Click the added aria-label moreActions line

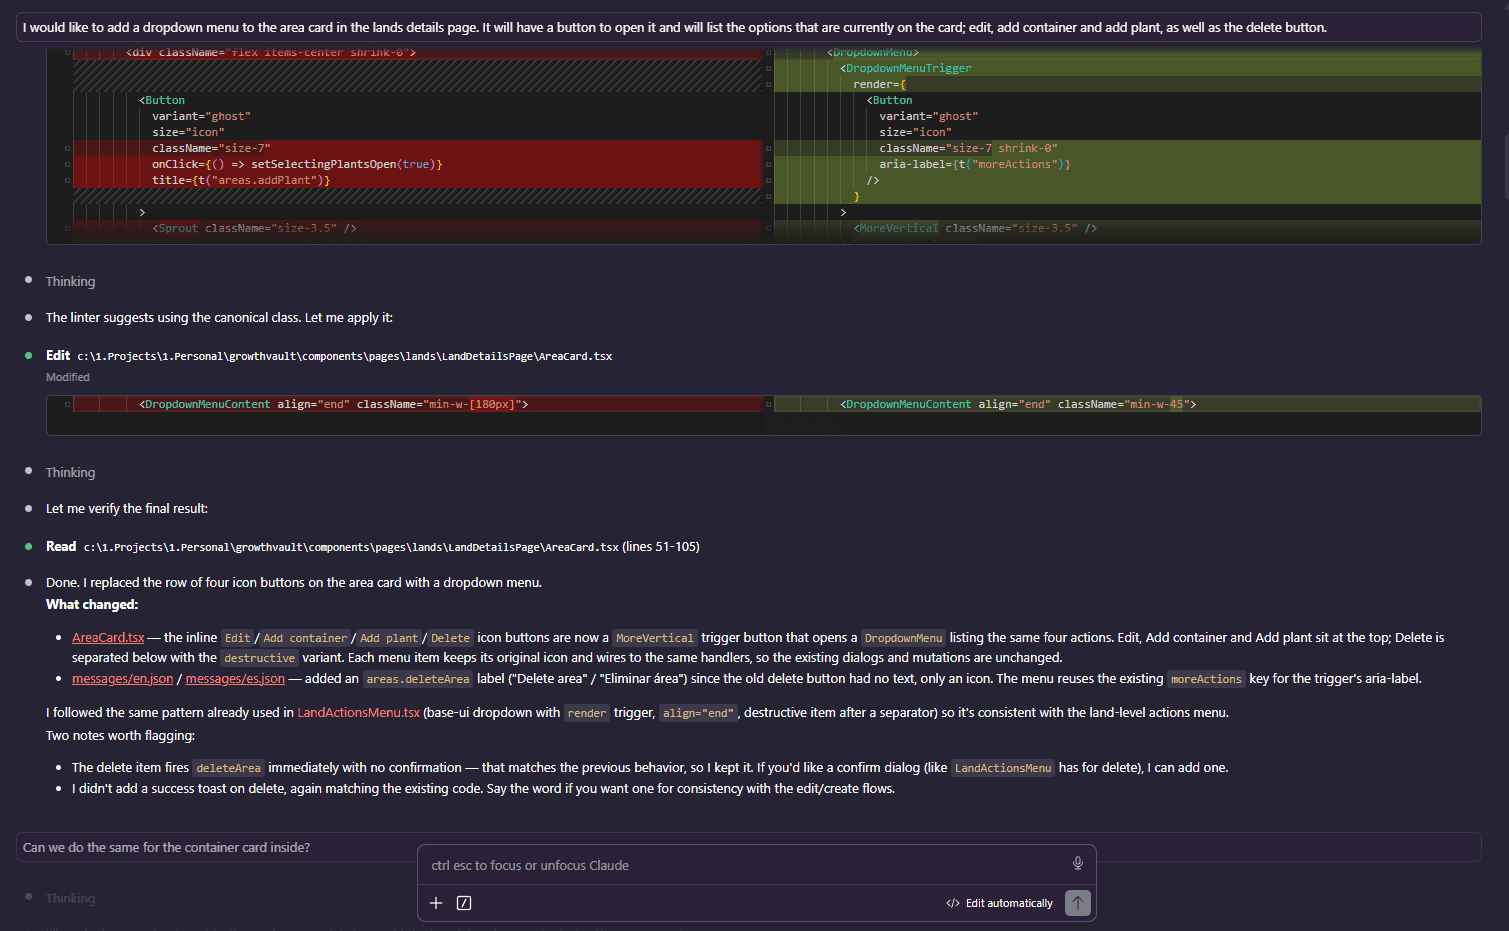point(1127,164)
